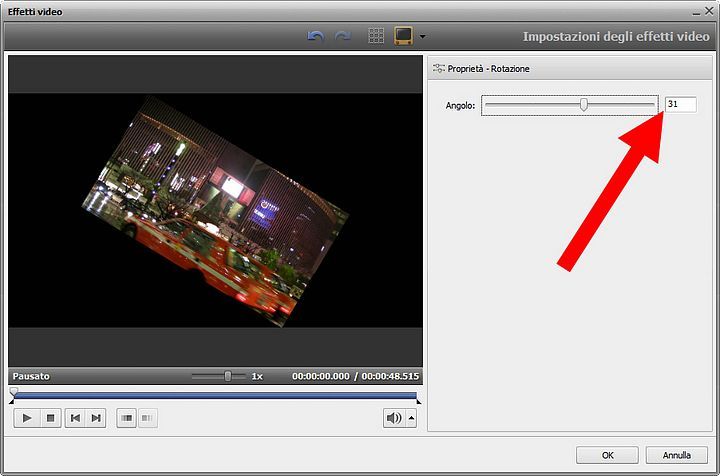Click the right timeline range marker
720x476 pixels.
pos(419,402)
